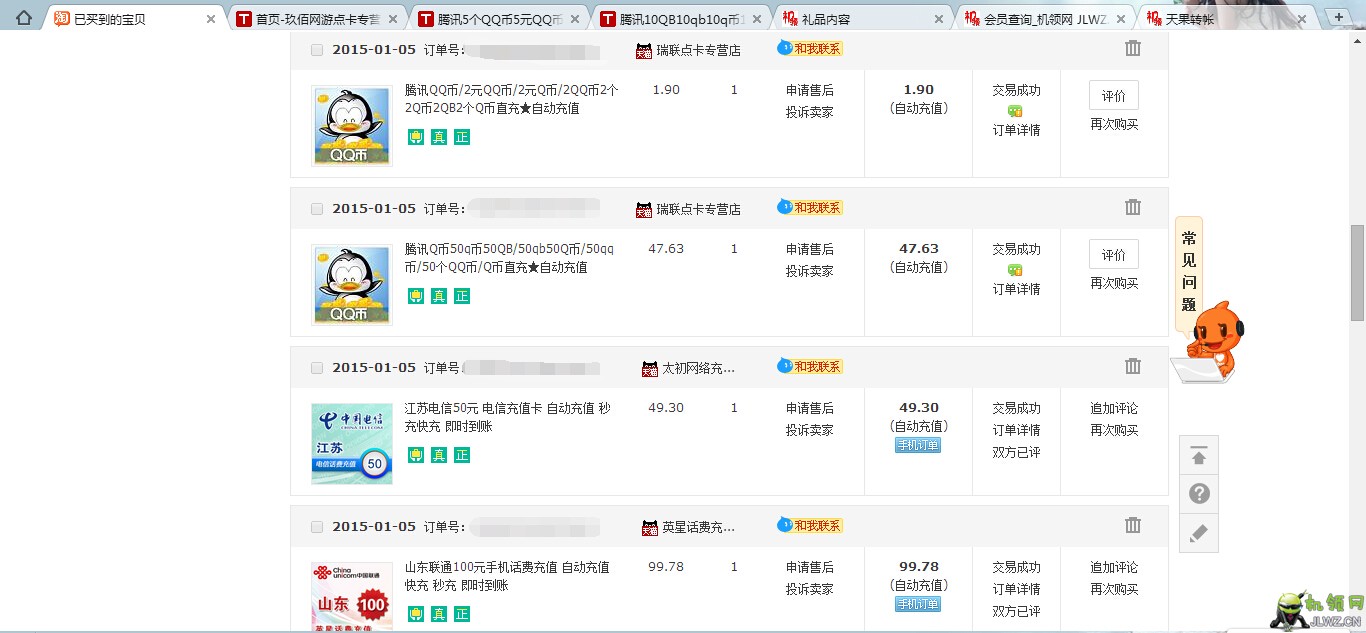Open 瑞联点卡专营店 shop on the 47.63 order

[x=698, y=209]
